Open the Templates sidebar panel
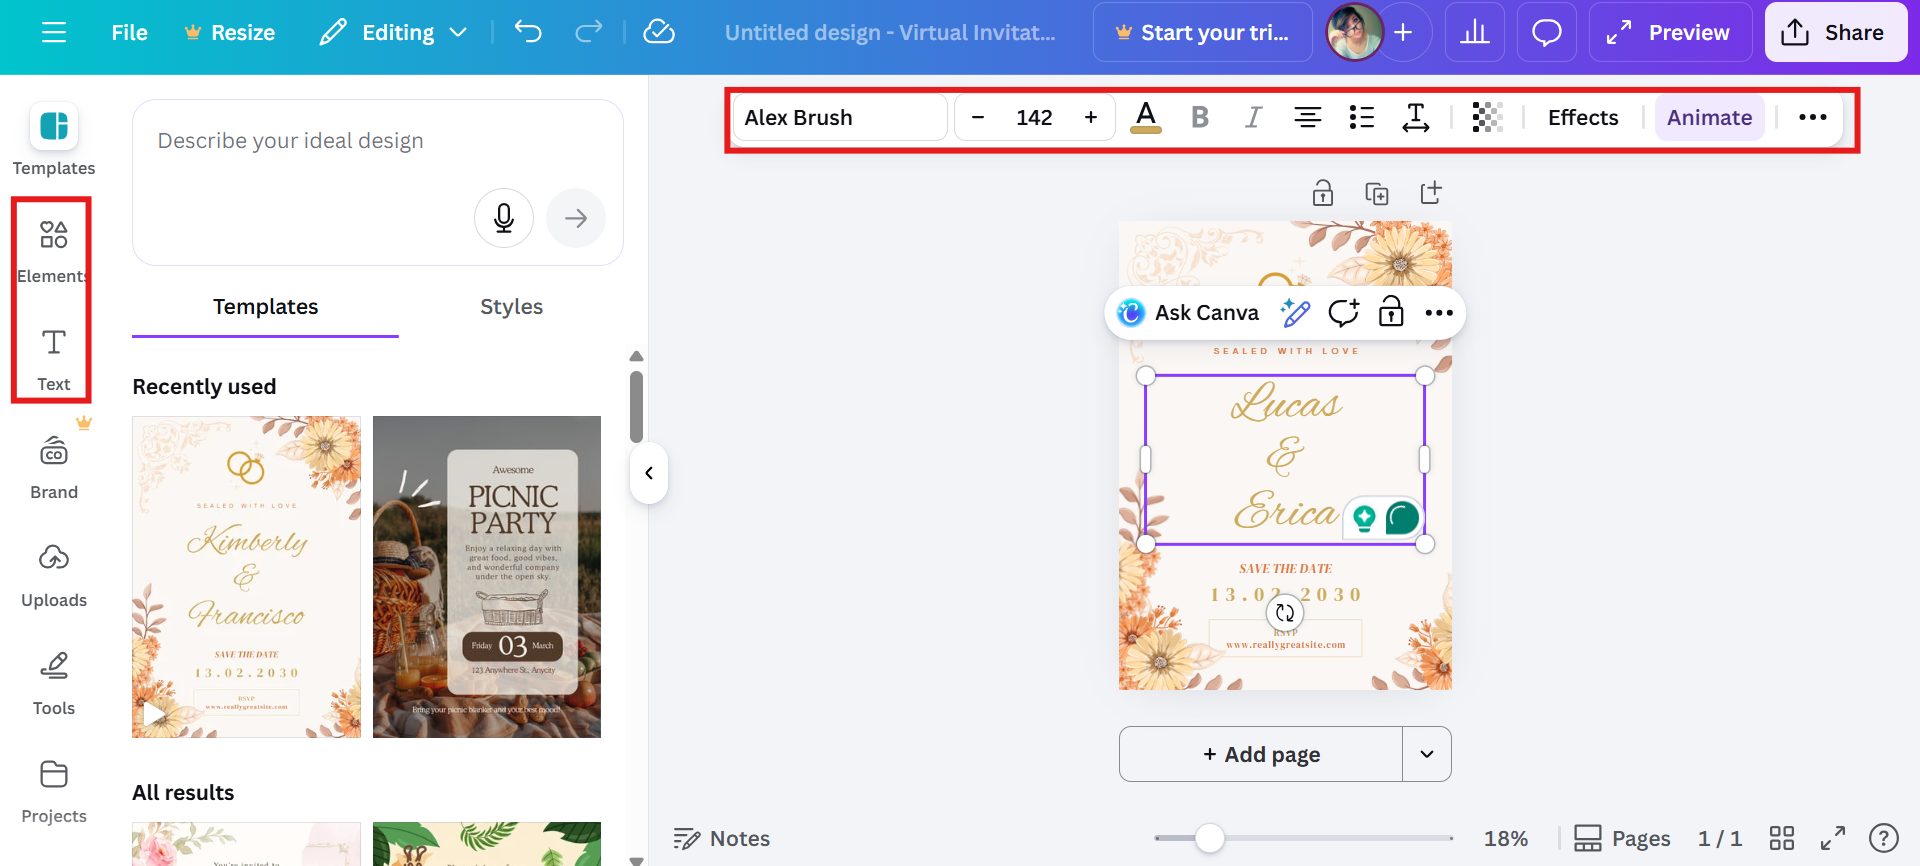This screenshot has width=1920, height=866. pyautogui.click(x=54, y=140)
